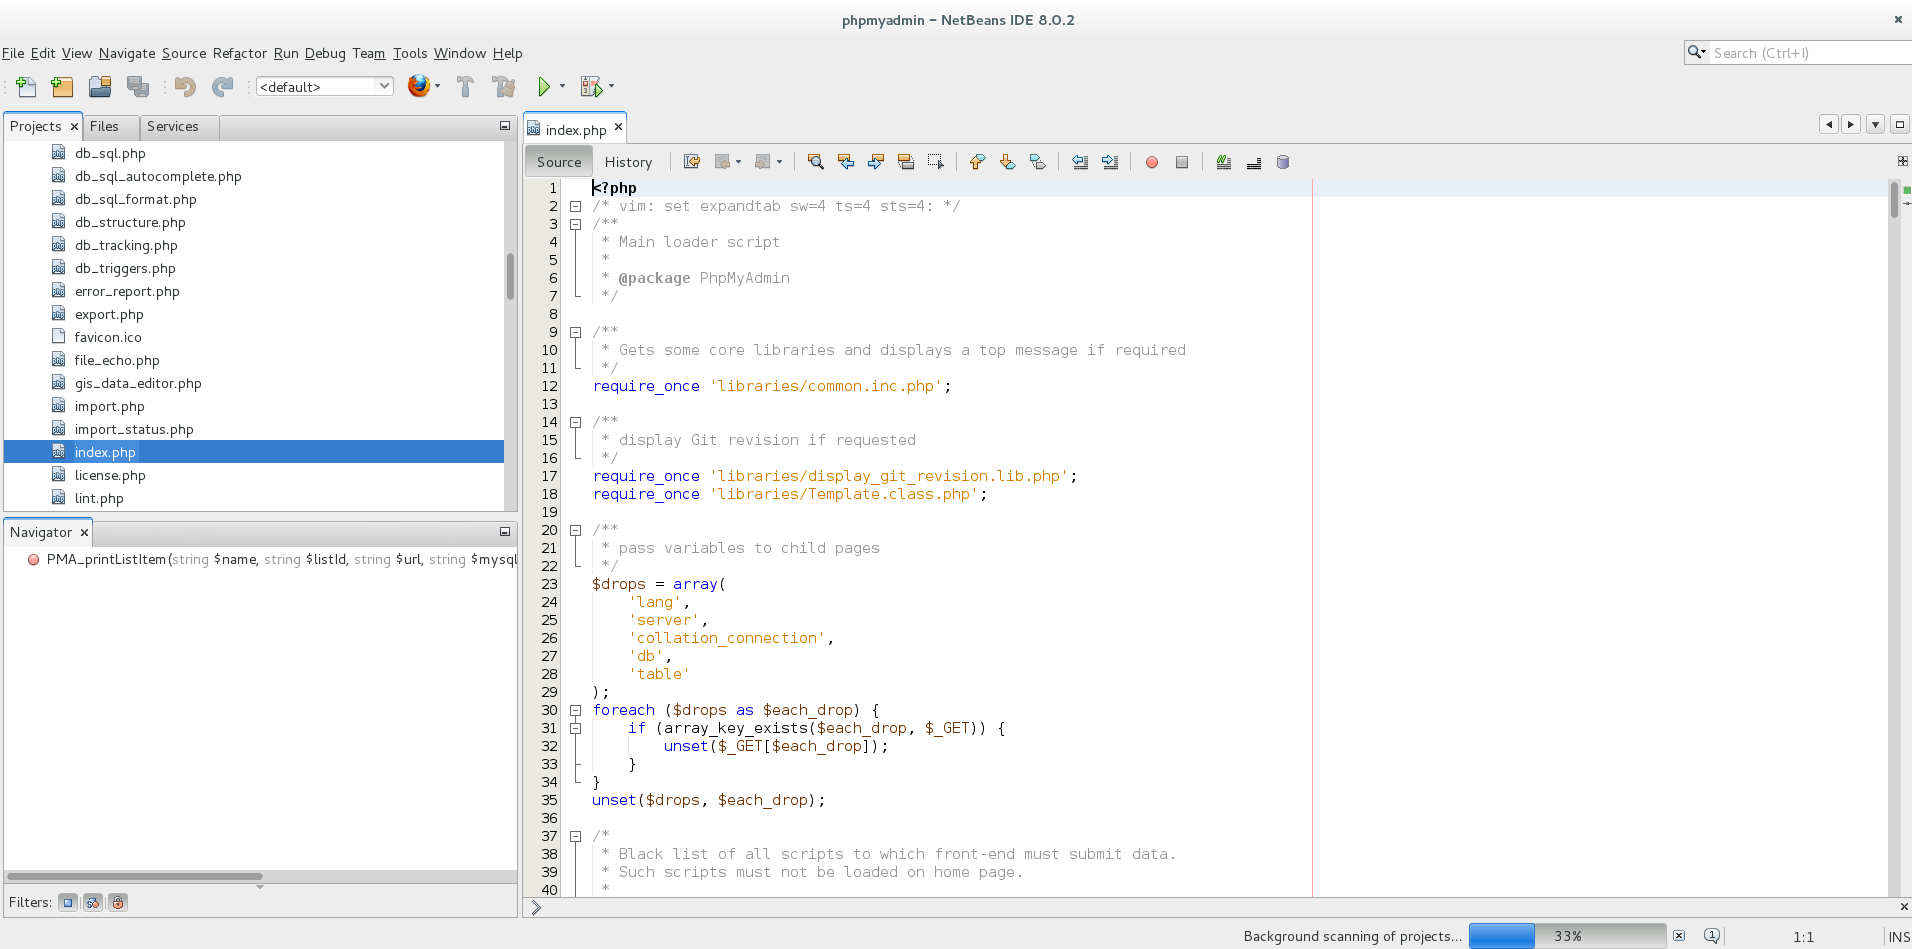Toggle the show fields filter in Navigator
The image size is (1912, 949).
tap(68, 902)
